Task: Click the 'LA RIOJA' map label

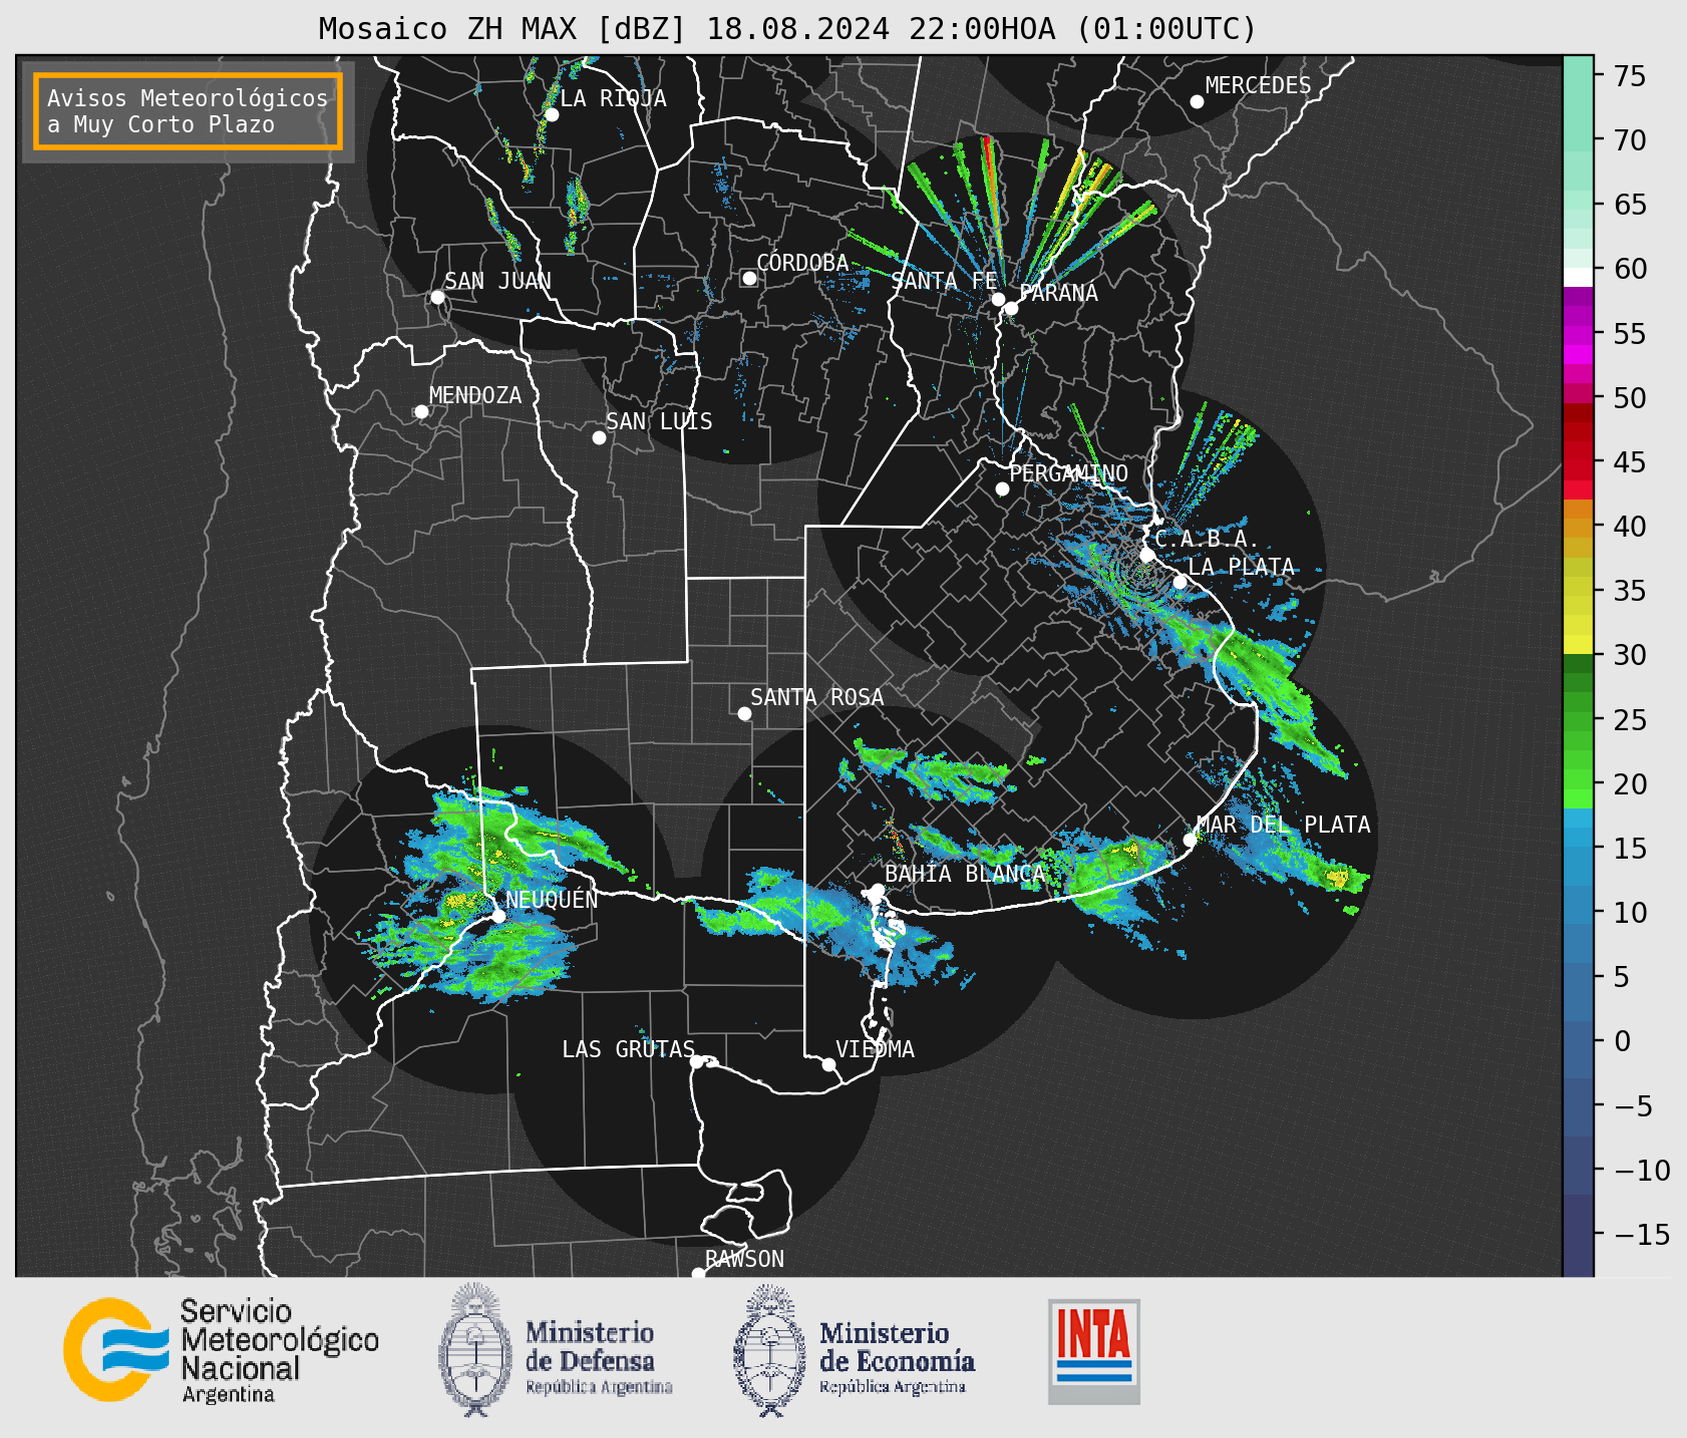Action: [613, 98]
